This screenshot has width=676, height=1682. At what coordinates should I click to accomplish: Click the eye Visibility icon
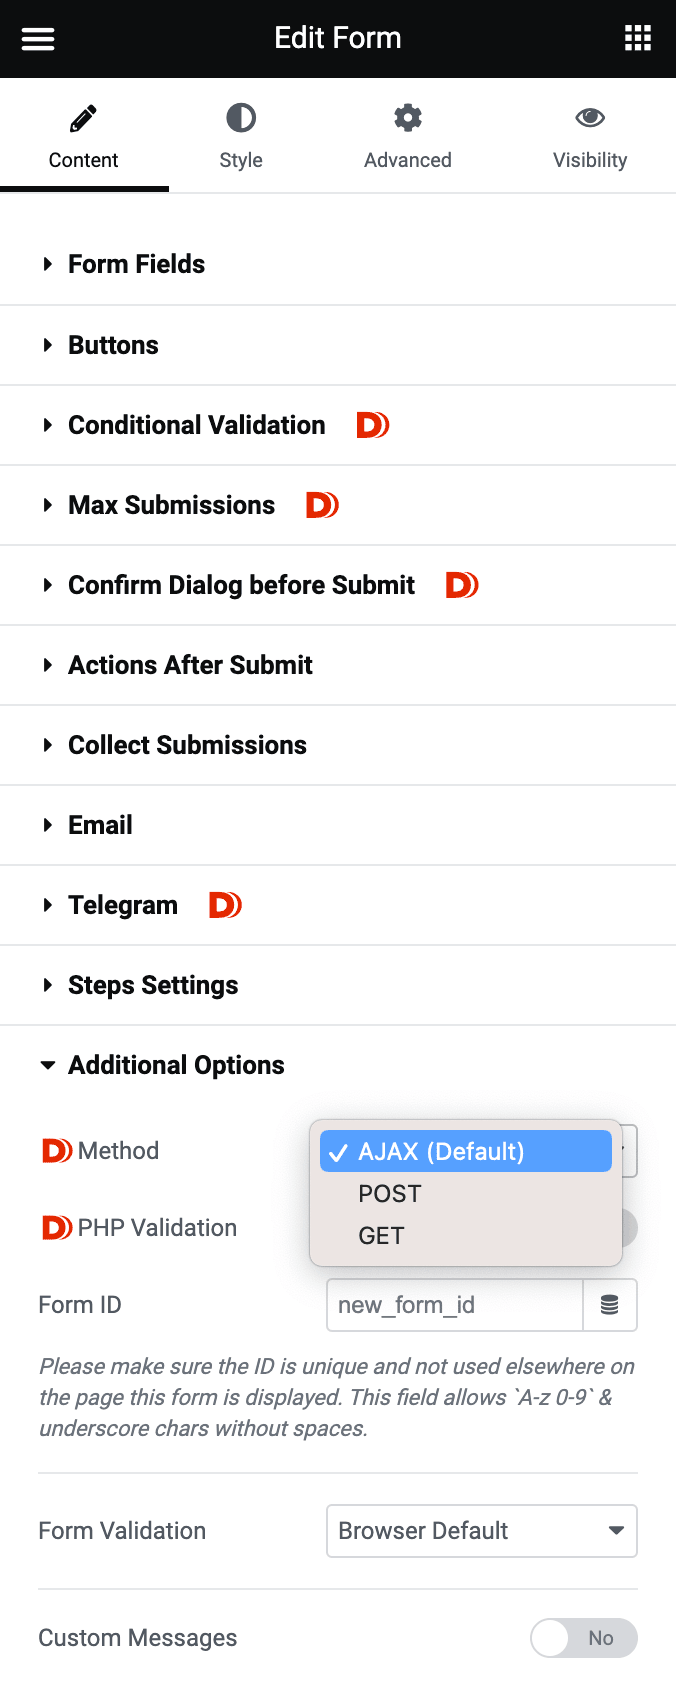590,119
